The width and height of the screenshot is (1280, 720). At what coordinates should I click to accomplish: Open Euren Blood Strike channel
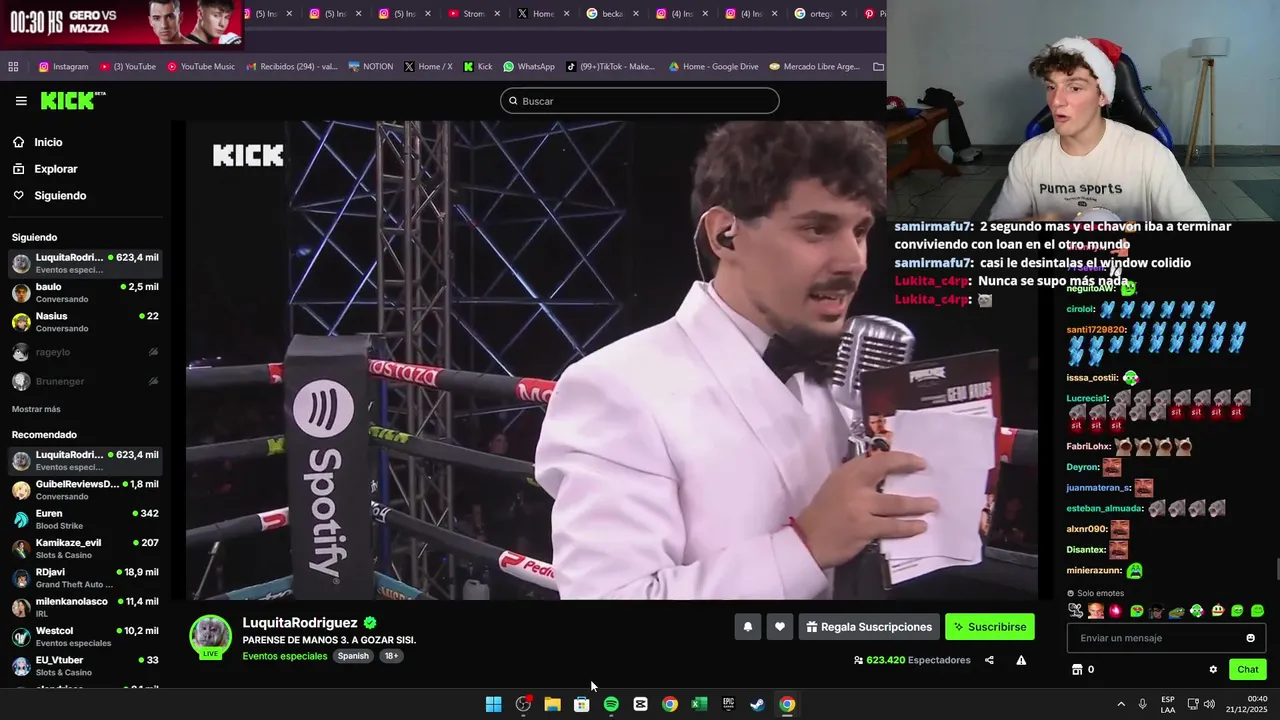click(85, 519)
